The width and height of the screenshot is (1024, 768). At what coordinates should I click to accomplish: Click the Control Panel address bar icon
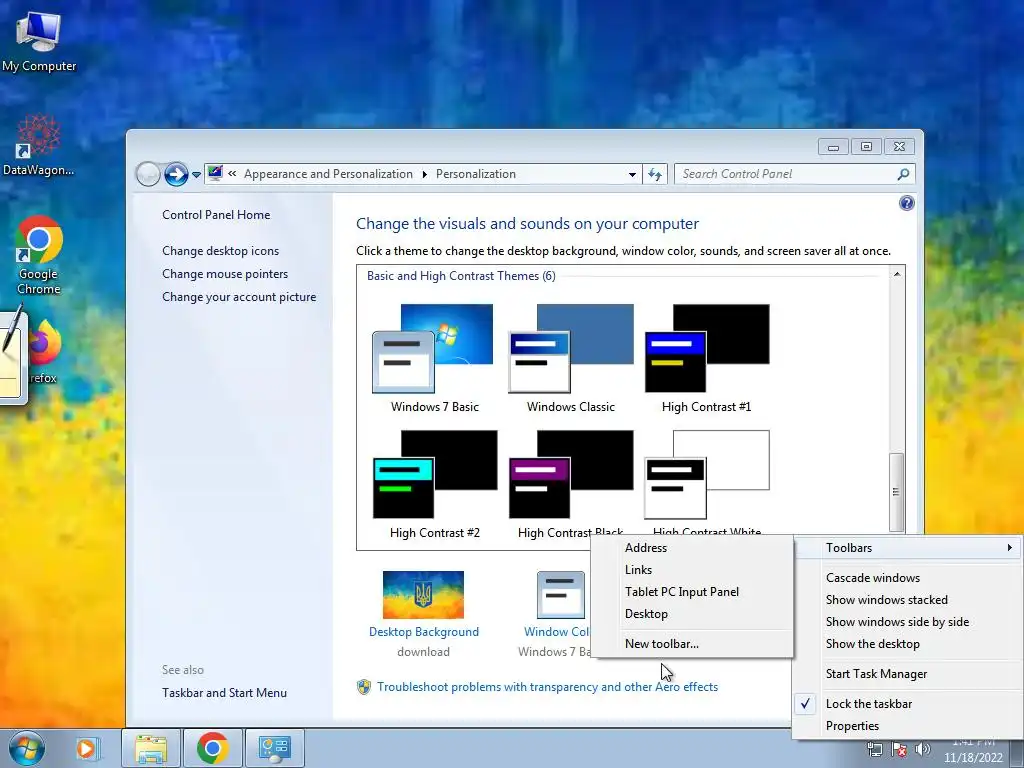215,174
